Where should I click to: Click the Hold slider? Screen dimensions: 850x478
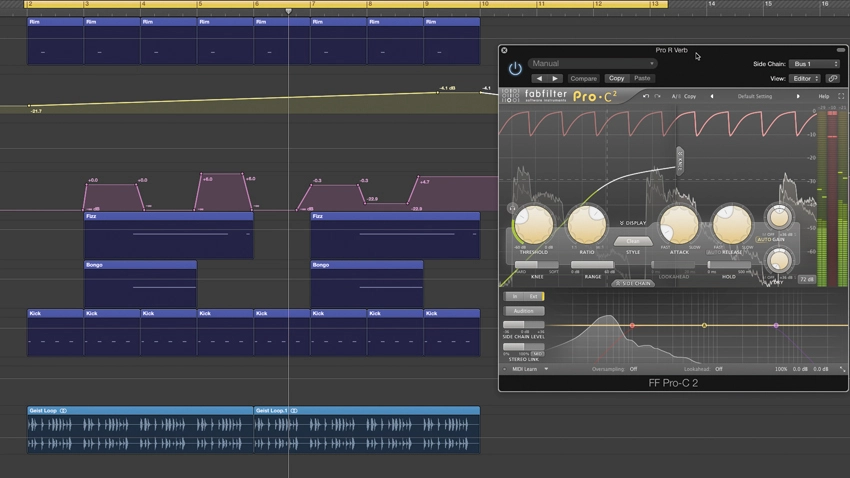point(729,264)
